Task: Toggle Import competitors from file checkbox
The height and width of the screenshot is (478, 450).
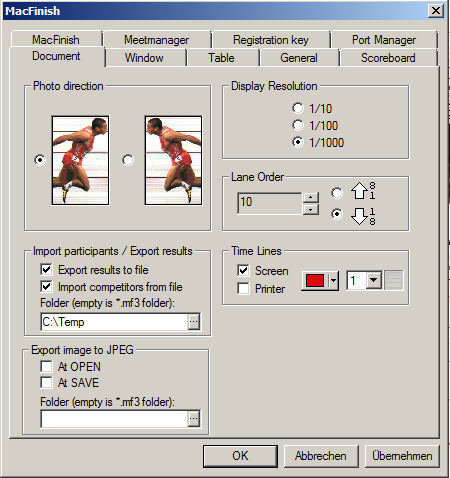Action: pos(46,286)
